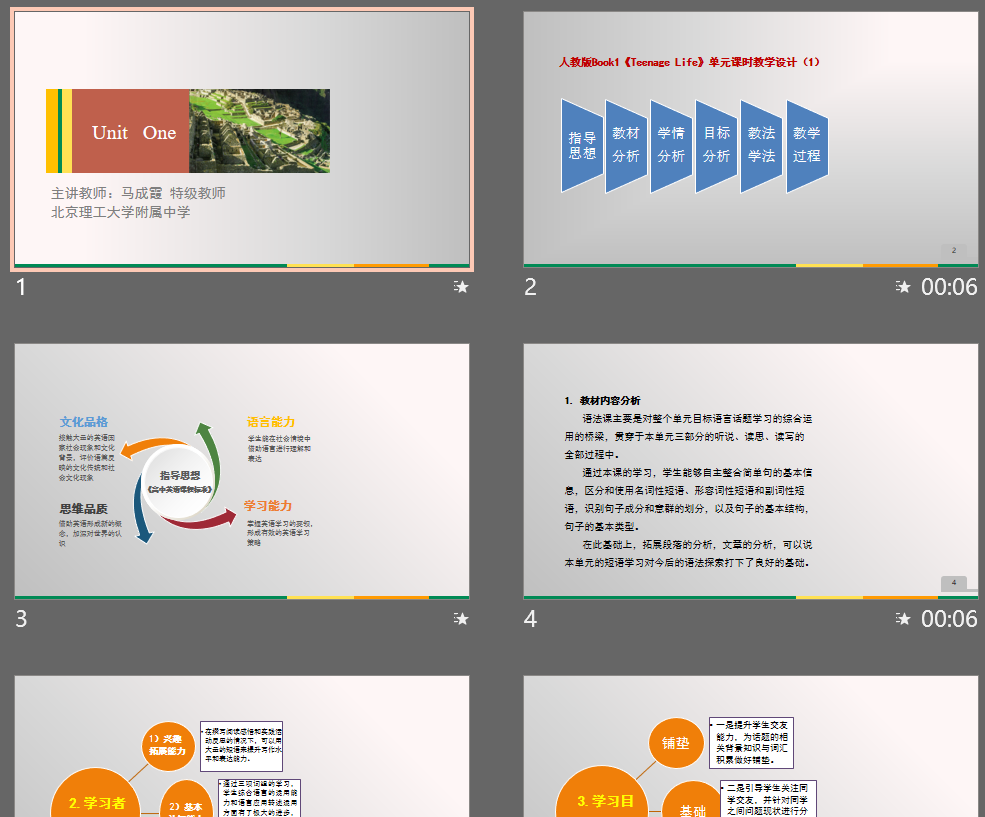Select slide 3 with the 指导思想 cycle diagram
The width and height of the screenshot is (985, 817).
241,471
